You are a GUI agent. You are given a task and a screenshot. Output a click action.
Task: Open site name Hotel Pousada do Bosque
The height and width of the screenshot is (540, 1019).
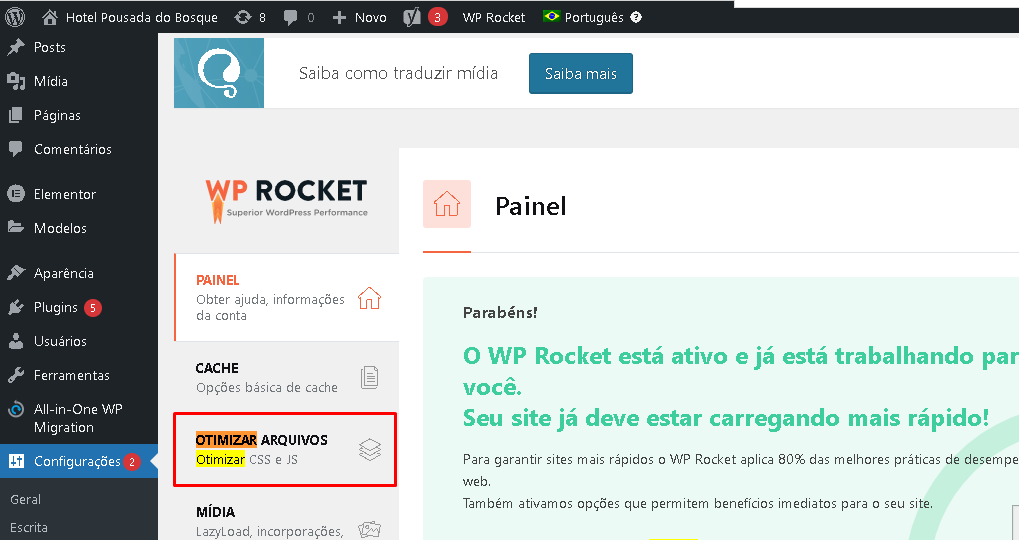(142, 18)
